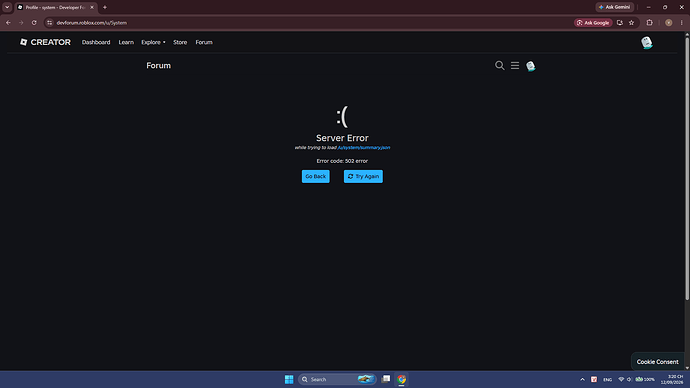This screenshot has height=388, width=690.
Task: Reload the page with refresh icon
Action: (x=34, y=22)
